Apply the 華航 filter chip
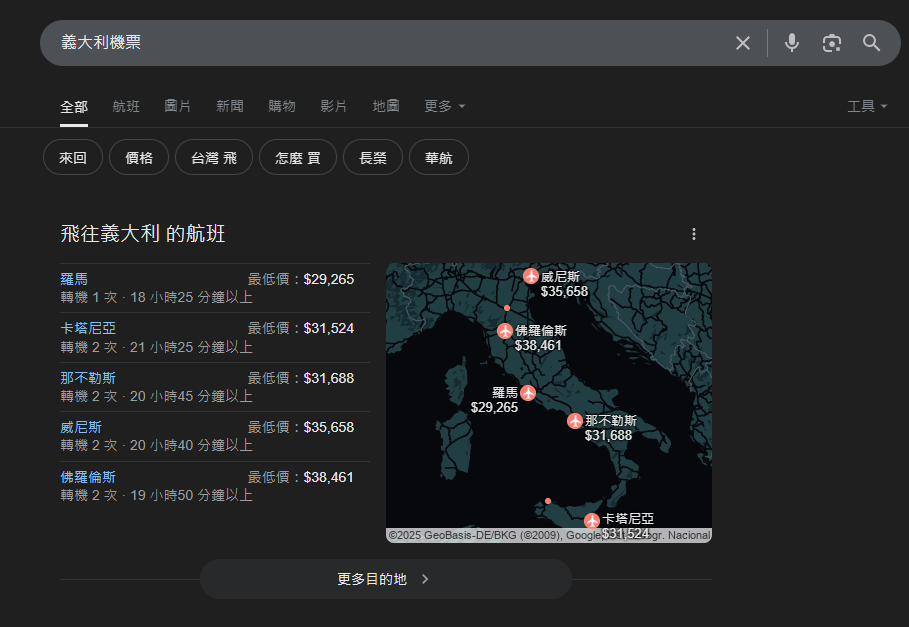Image resolution: width=909 pixels, height=627 pixels. tap(439, 157)
